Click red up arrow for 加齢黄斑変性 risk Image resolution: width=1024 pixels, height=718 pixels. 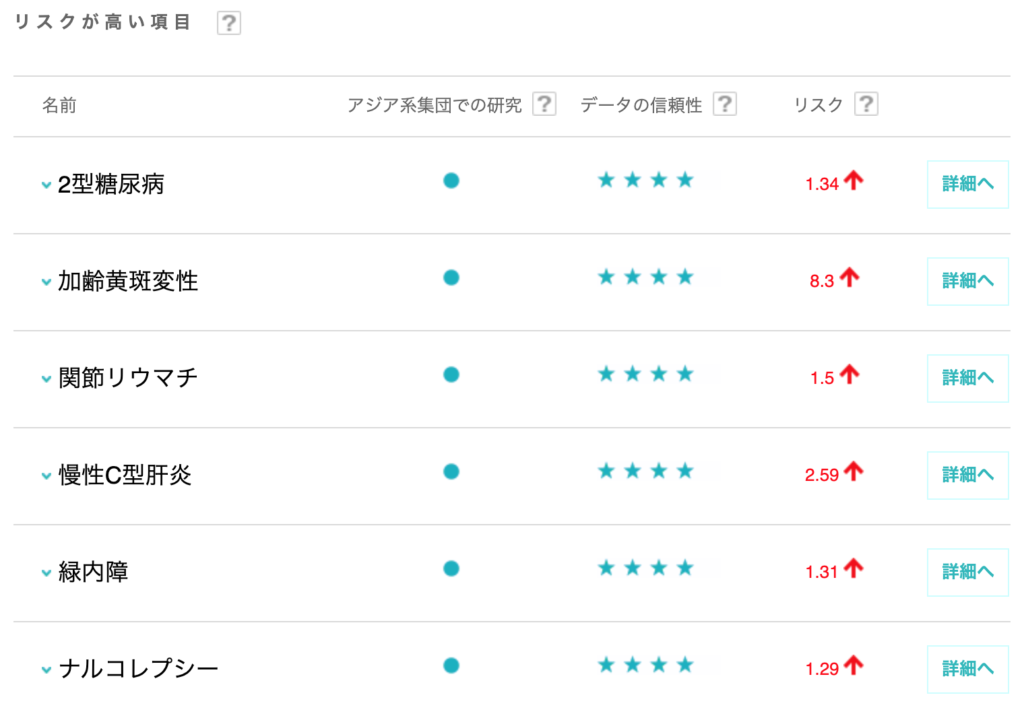tap(850, 278)
